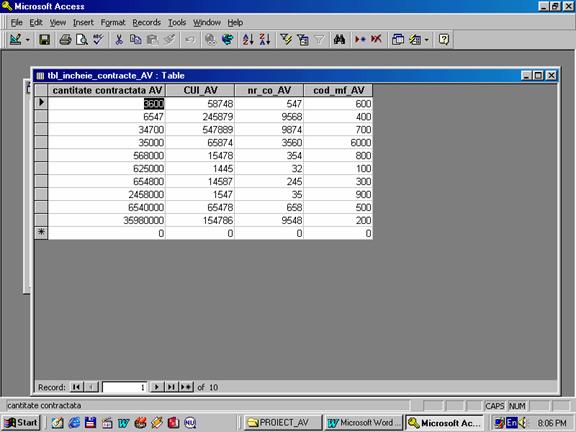This screenshot has width=576, height=432.
Task: Open the Format menu
Action: 113,23
